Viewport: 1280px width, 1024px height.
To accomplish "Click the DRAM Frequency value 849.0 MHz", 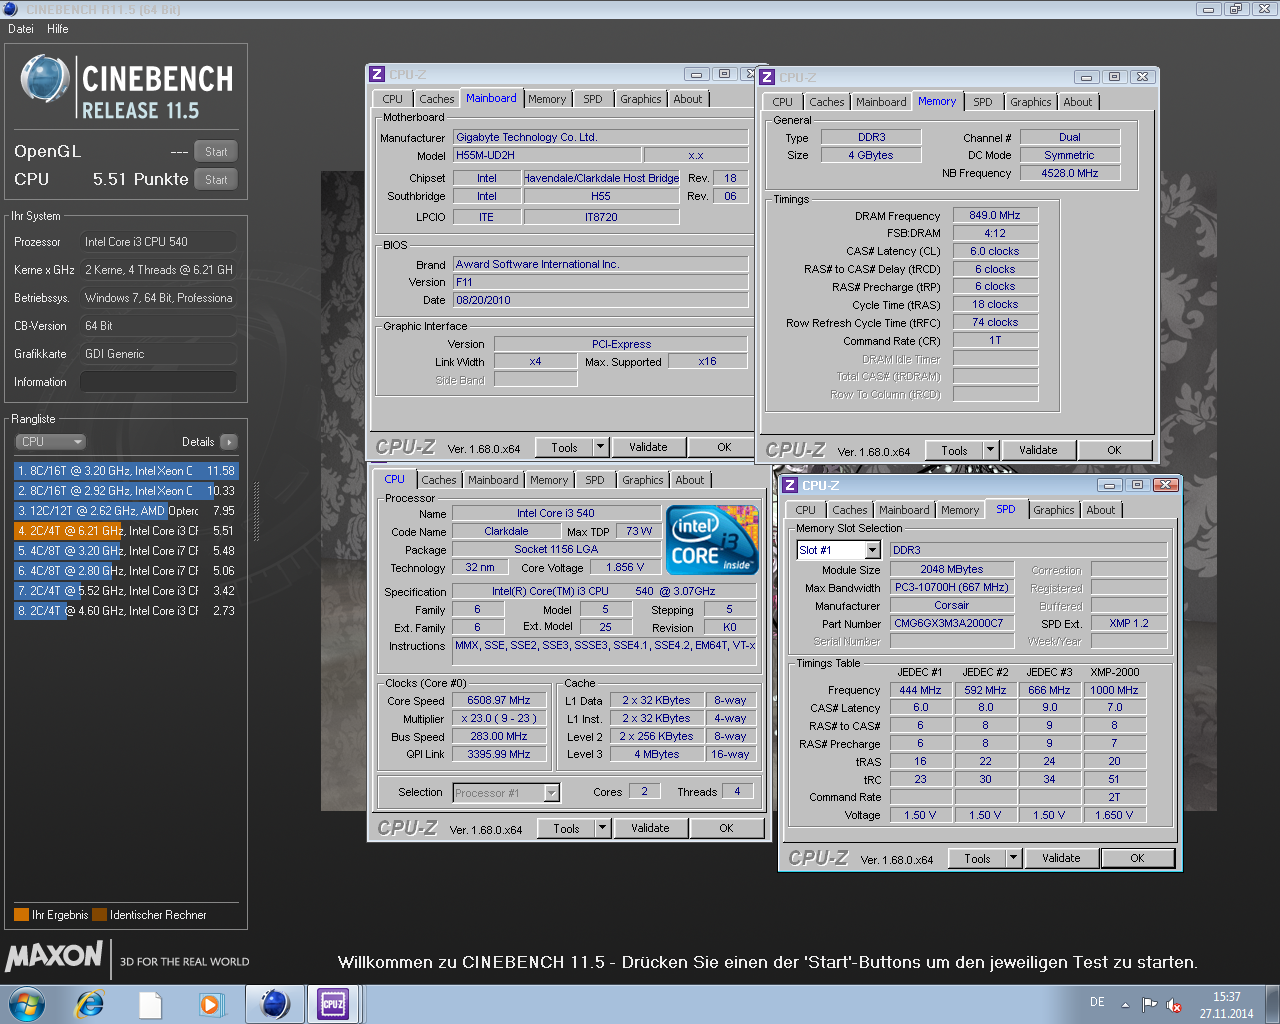I will (995, 215).
